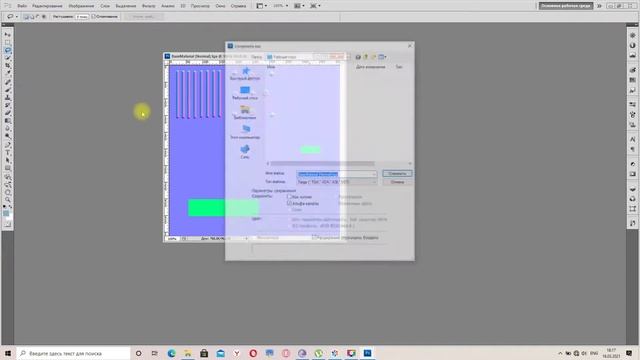
Task: Click the Windows taskbar search box
Action: point(73,353)
